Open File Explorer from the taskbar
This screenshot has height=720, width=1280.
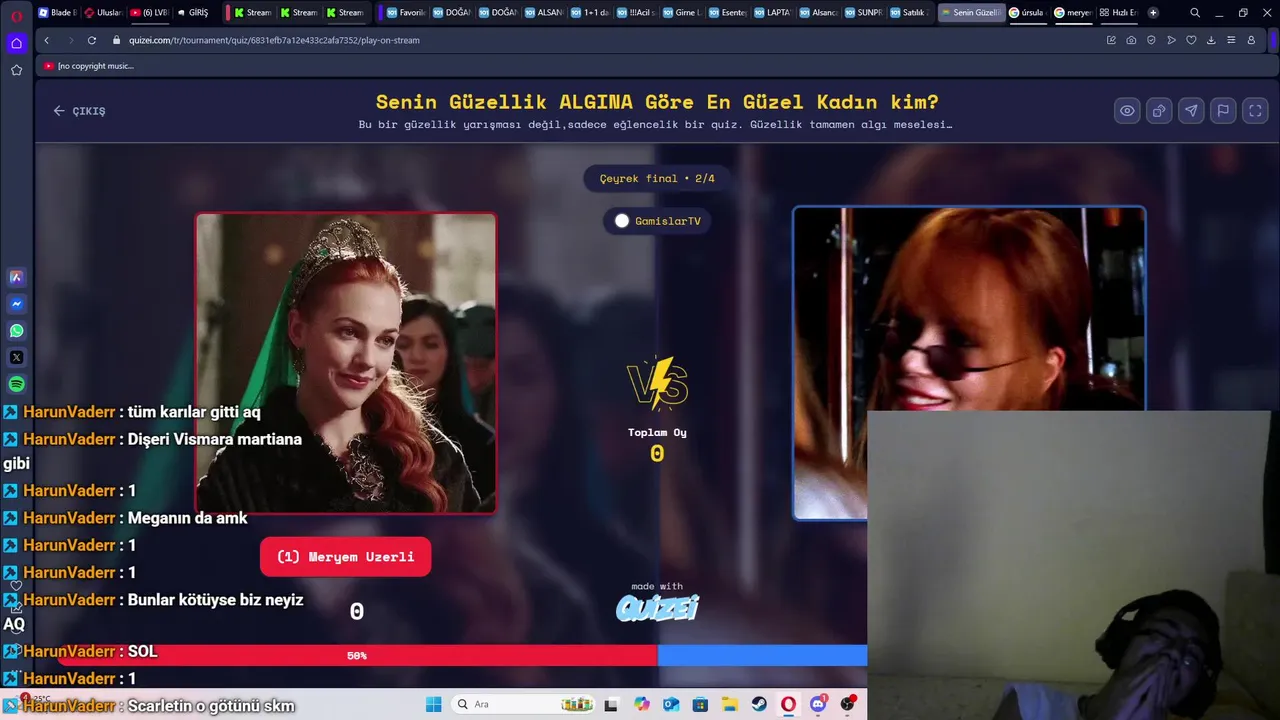730,704
